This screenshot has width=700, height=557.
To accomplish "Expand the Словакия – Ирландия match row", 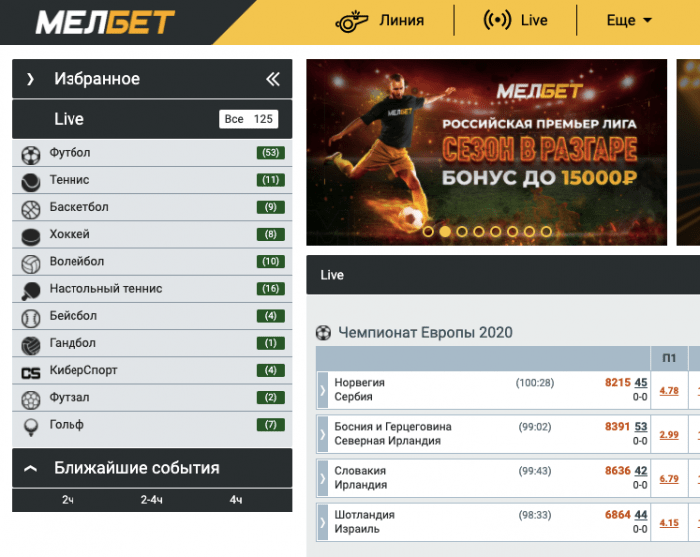I will (322, 478).
